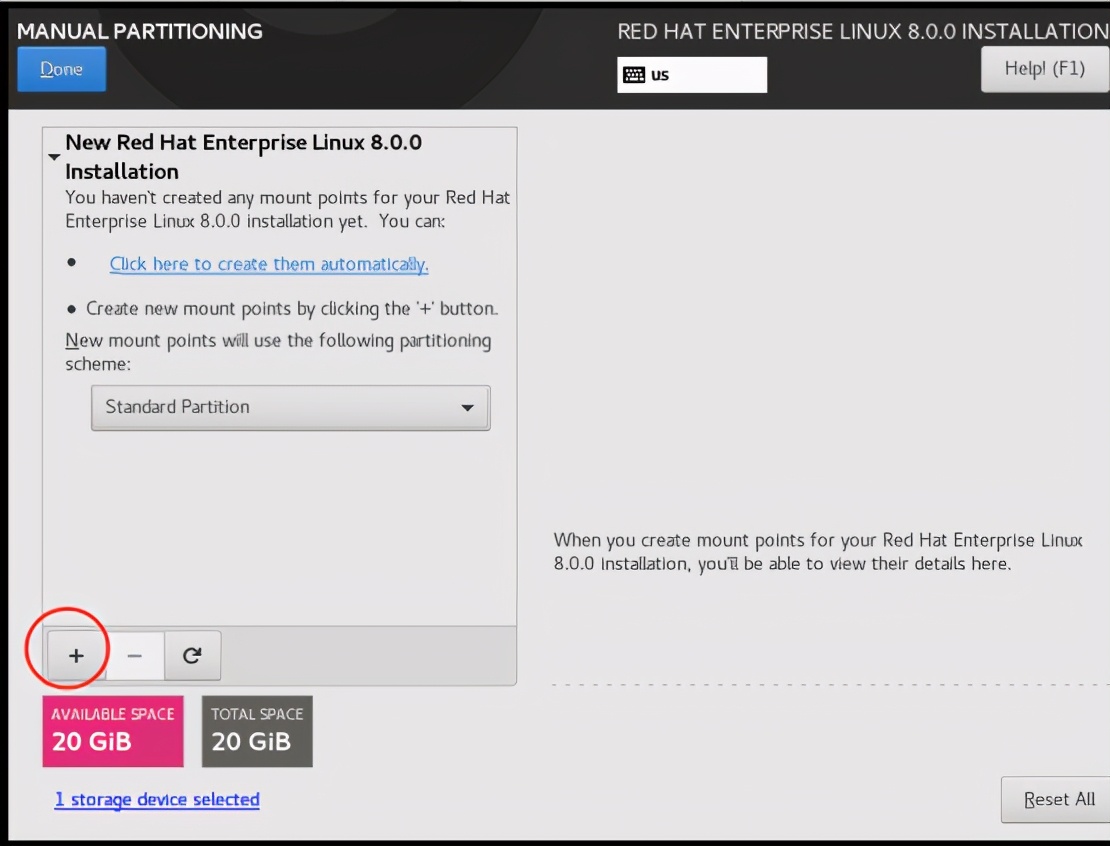Image resolution: width=1110 pixels, height=846 pixels.
Task: Click the Done button
Action: click(x=62, y=69)
